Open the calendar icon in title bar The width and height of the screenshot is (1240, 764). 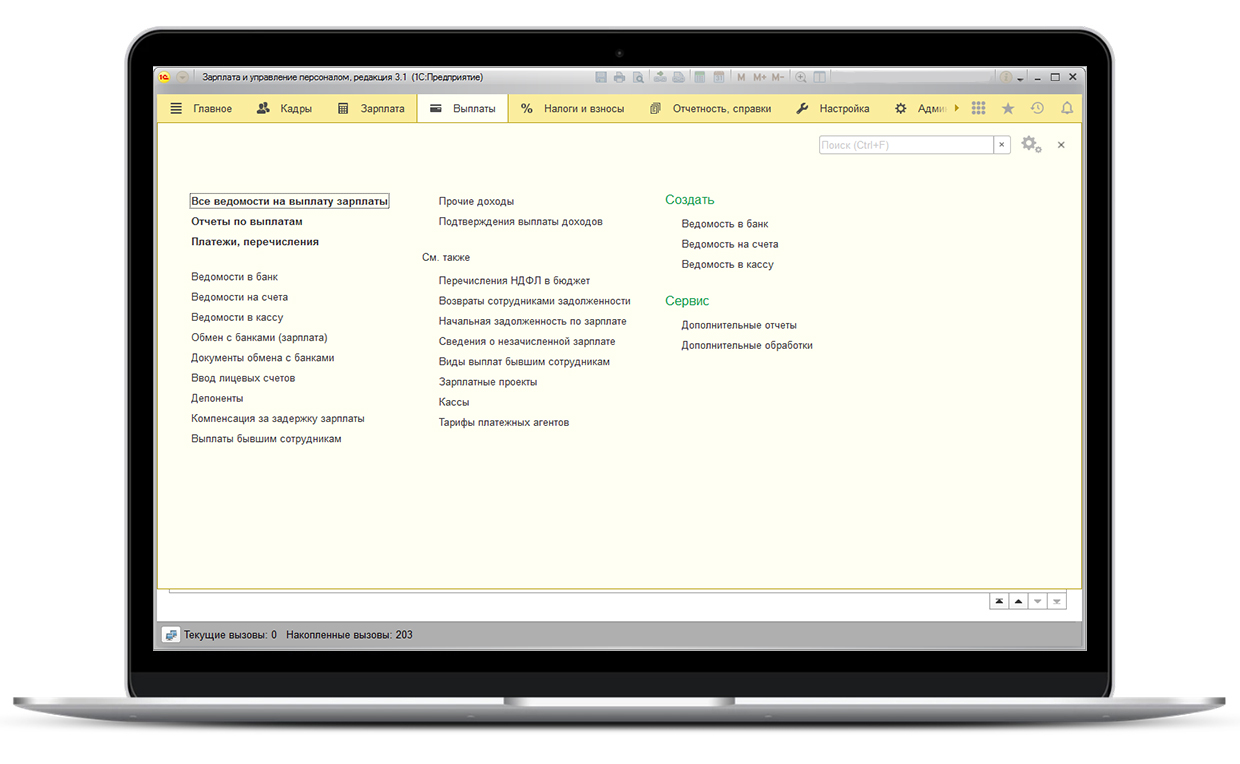719,77
